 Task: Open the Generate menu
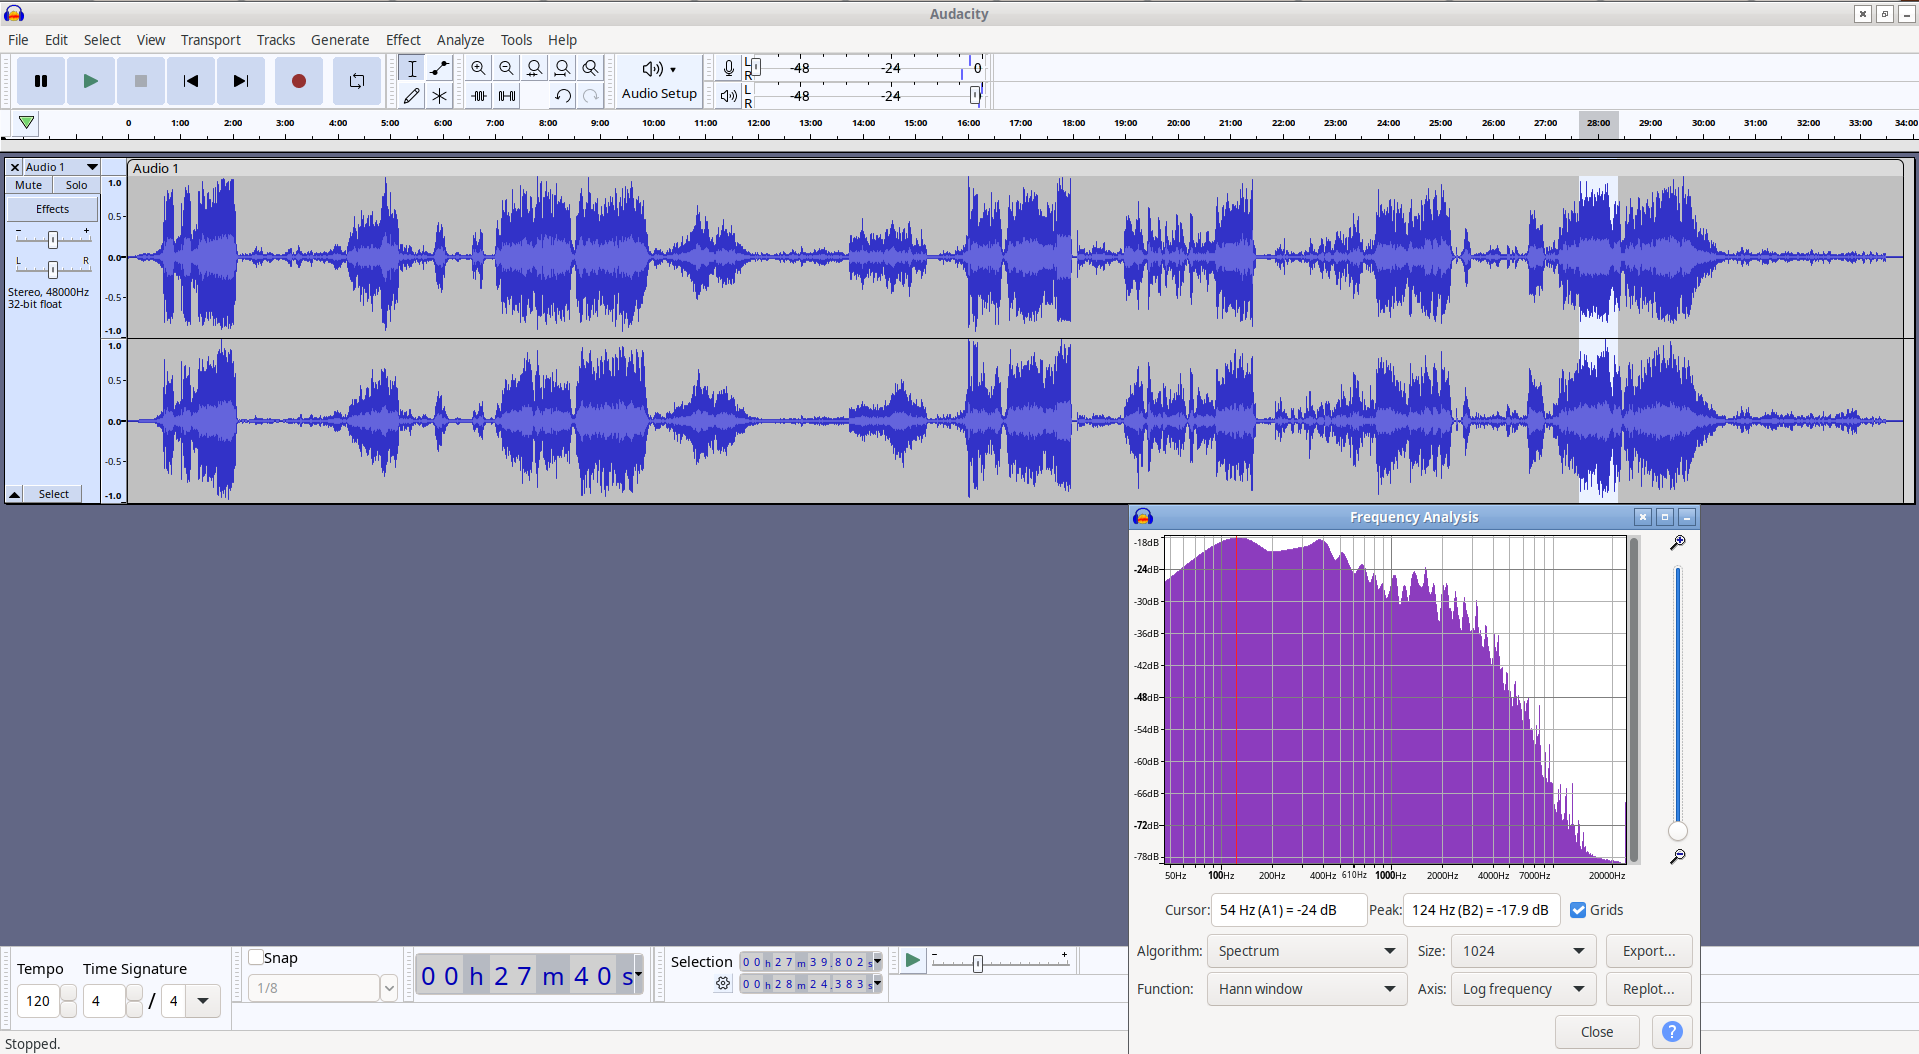pos(340,40)
